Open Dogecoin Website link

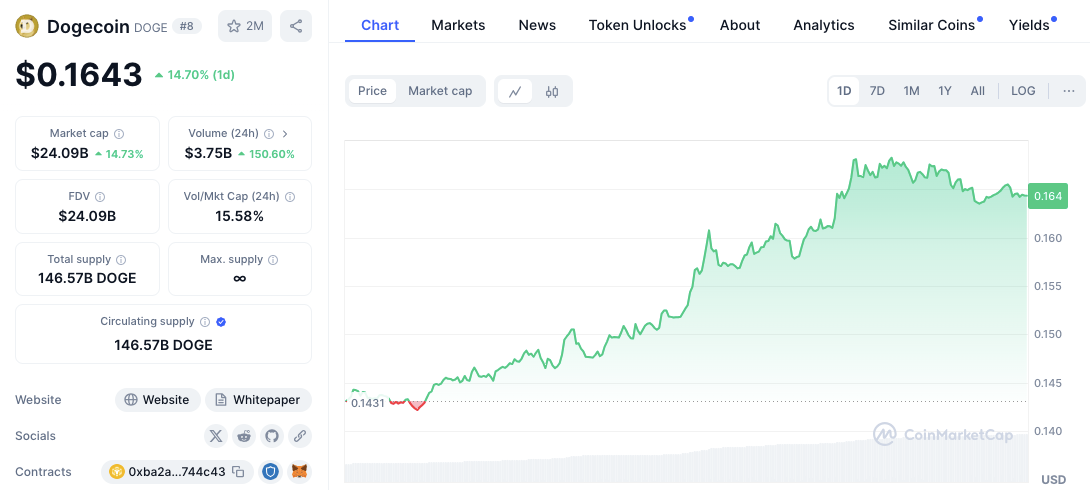[158, 400]
